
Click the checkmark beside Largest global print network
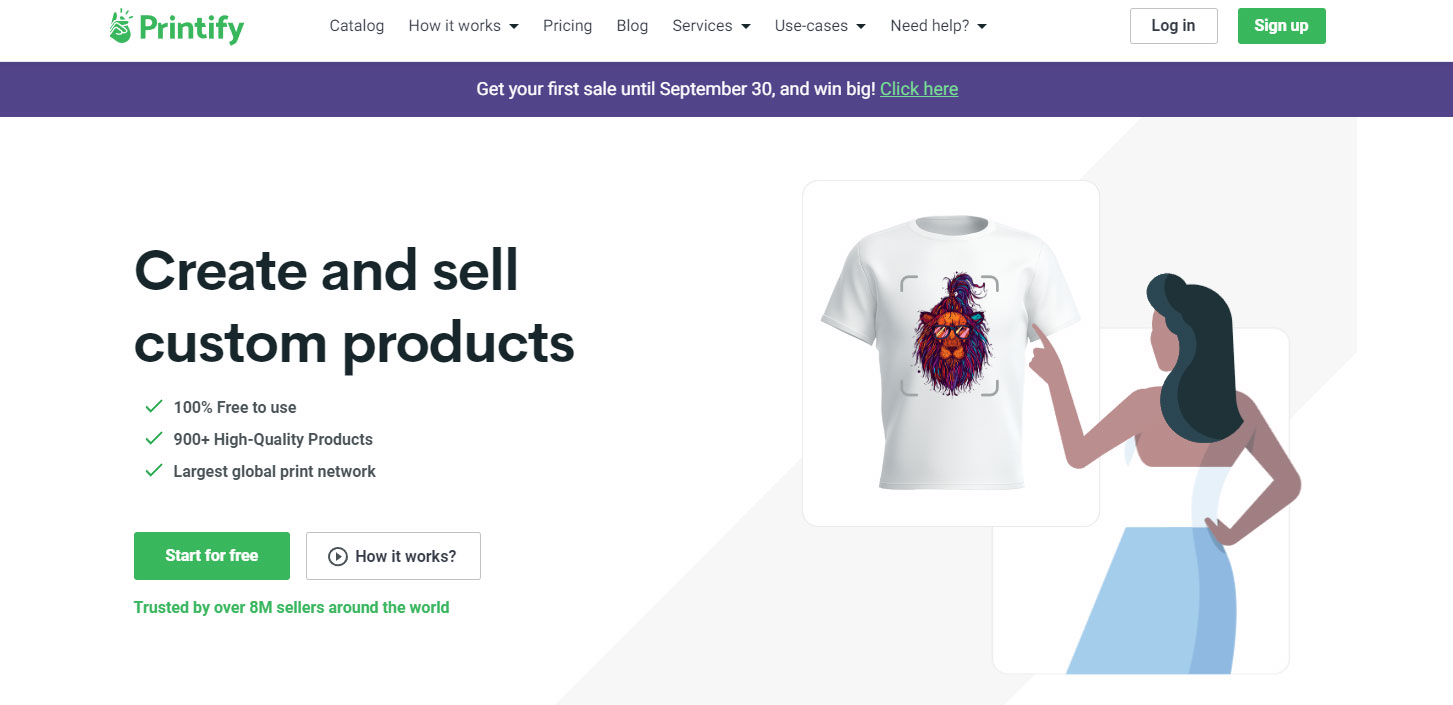[154, 471]
